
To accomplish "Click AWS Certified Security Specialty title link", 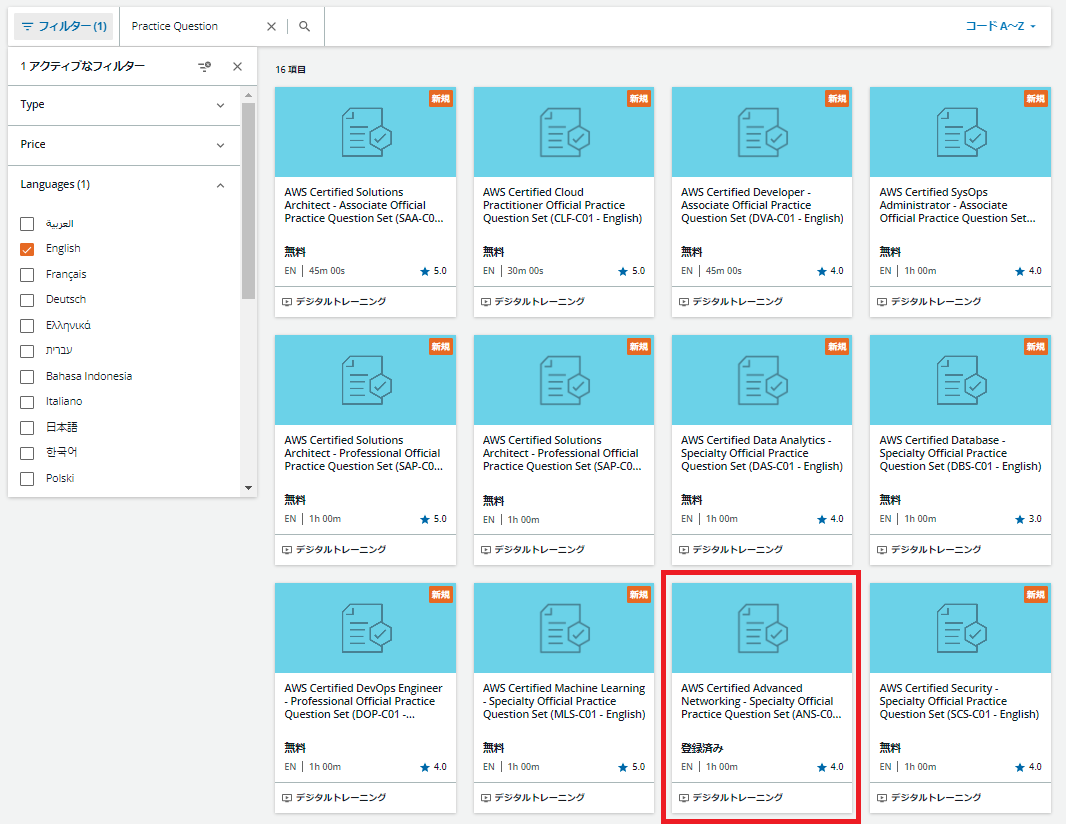I will (x=959, y=702).
